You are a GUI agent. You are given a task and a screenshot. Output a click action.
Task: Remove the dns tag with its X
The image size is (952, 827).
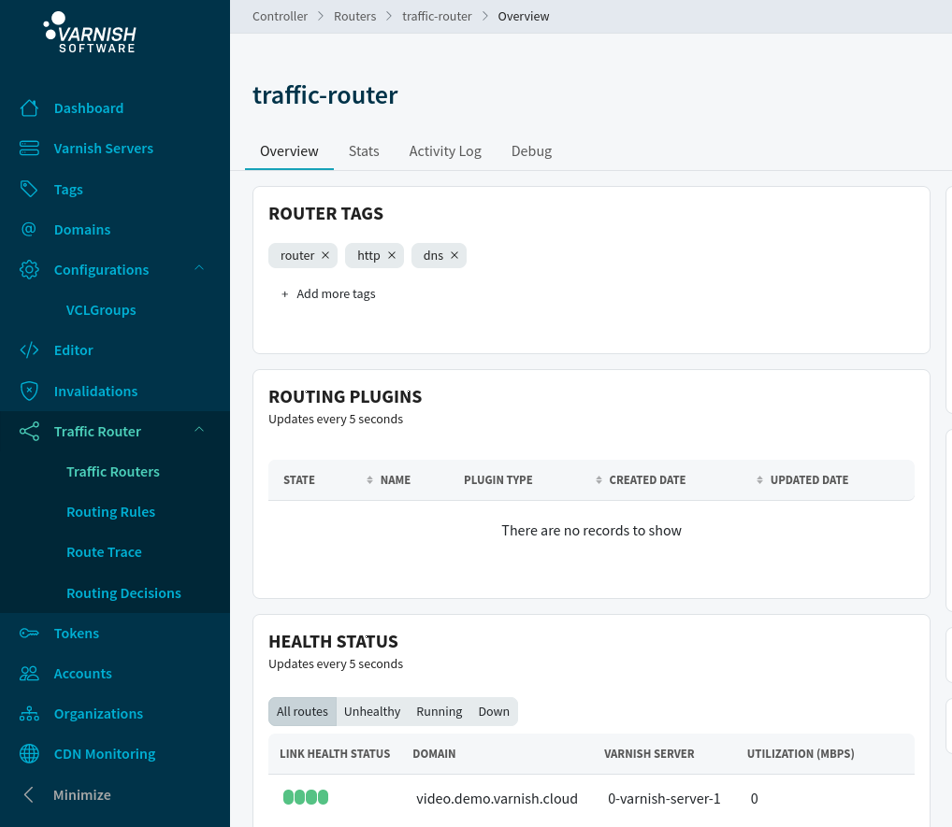click(454, 256)
